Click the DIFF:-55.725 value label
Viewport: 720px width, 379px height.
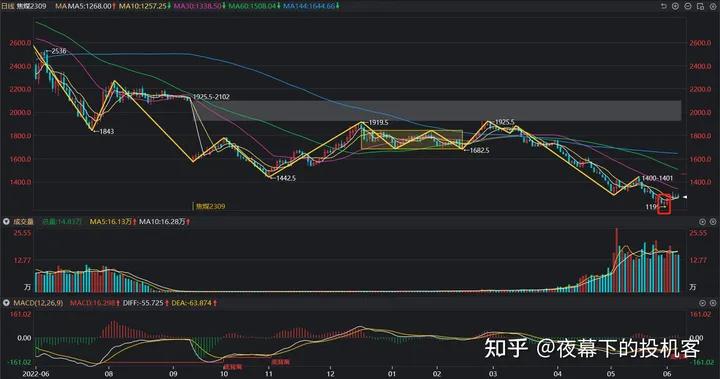click(x=143, y=303)
